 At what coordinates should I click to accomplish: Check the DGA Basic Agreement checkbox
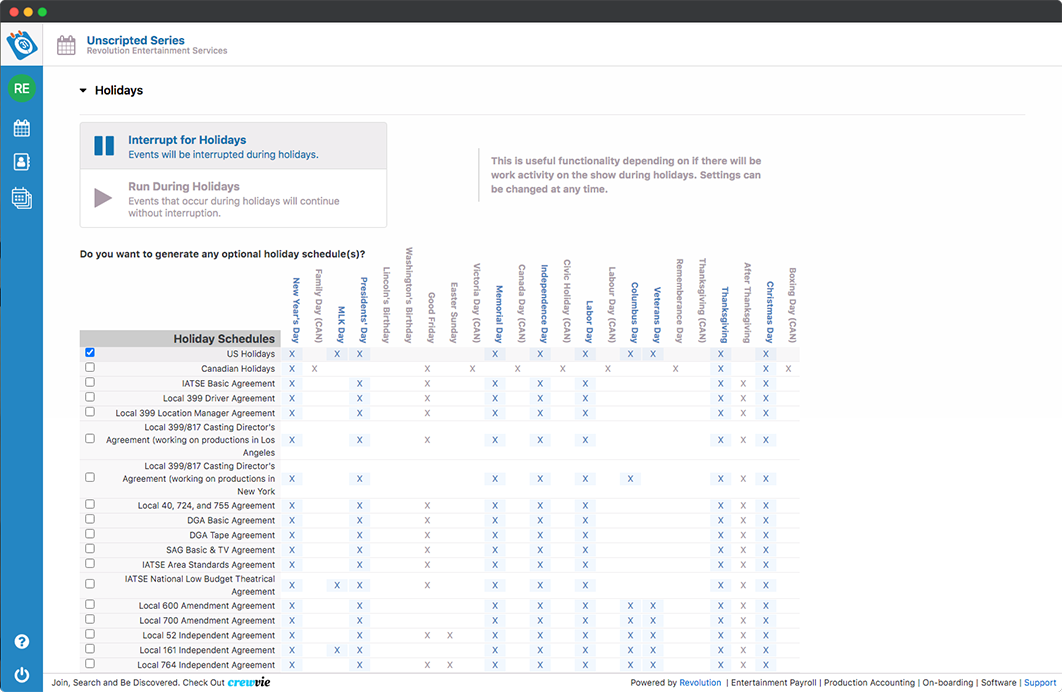[x=90, y=519]
